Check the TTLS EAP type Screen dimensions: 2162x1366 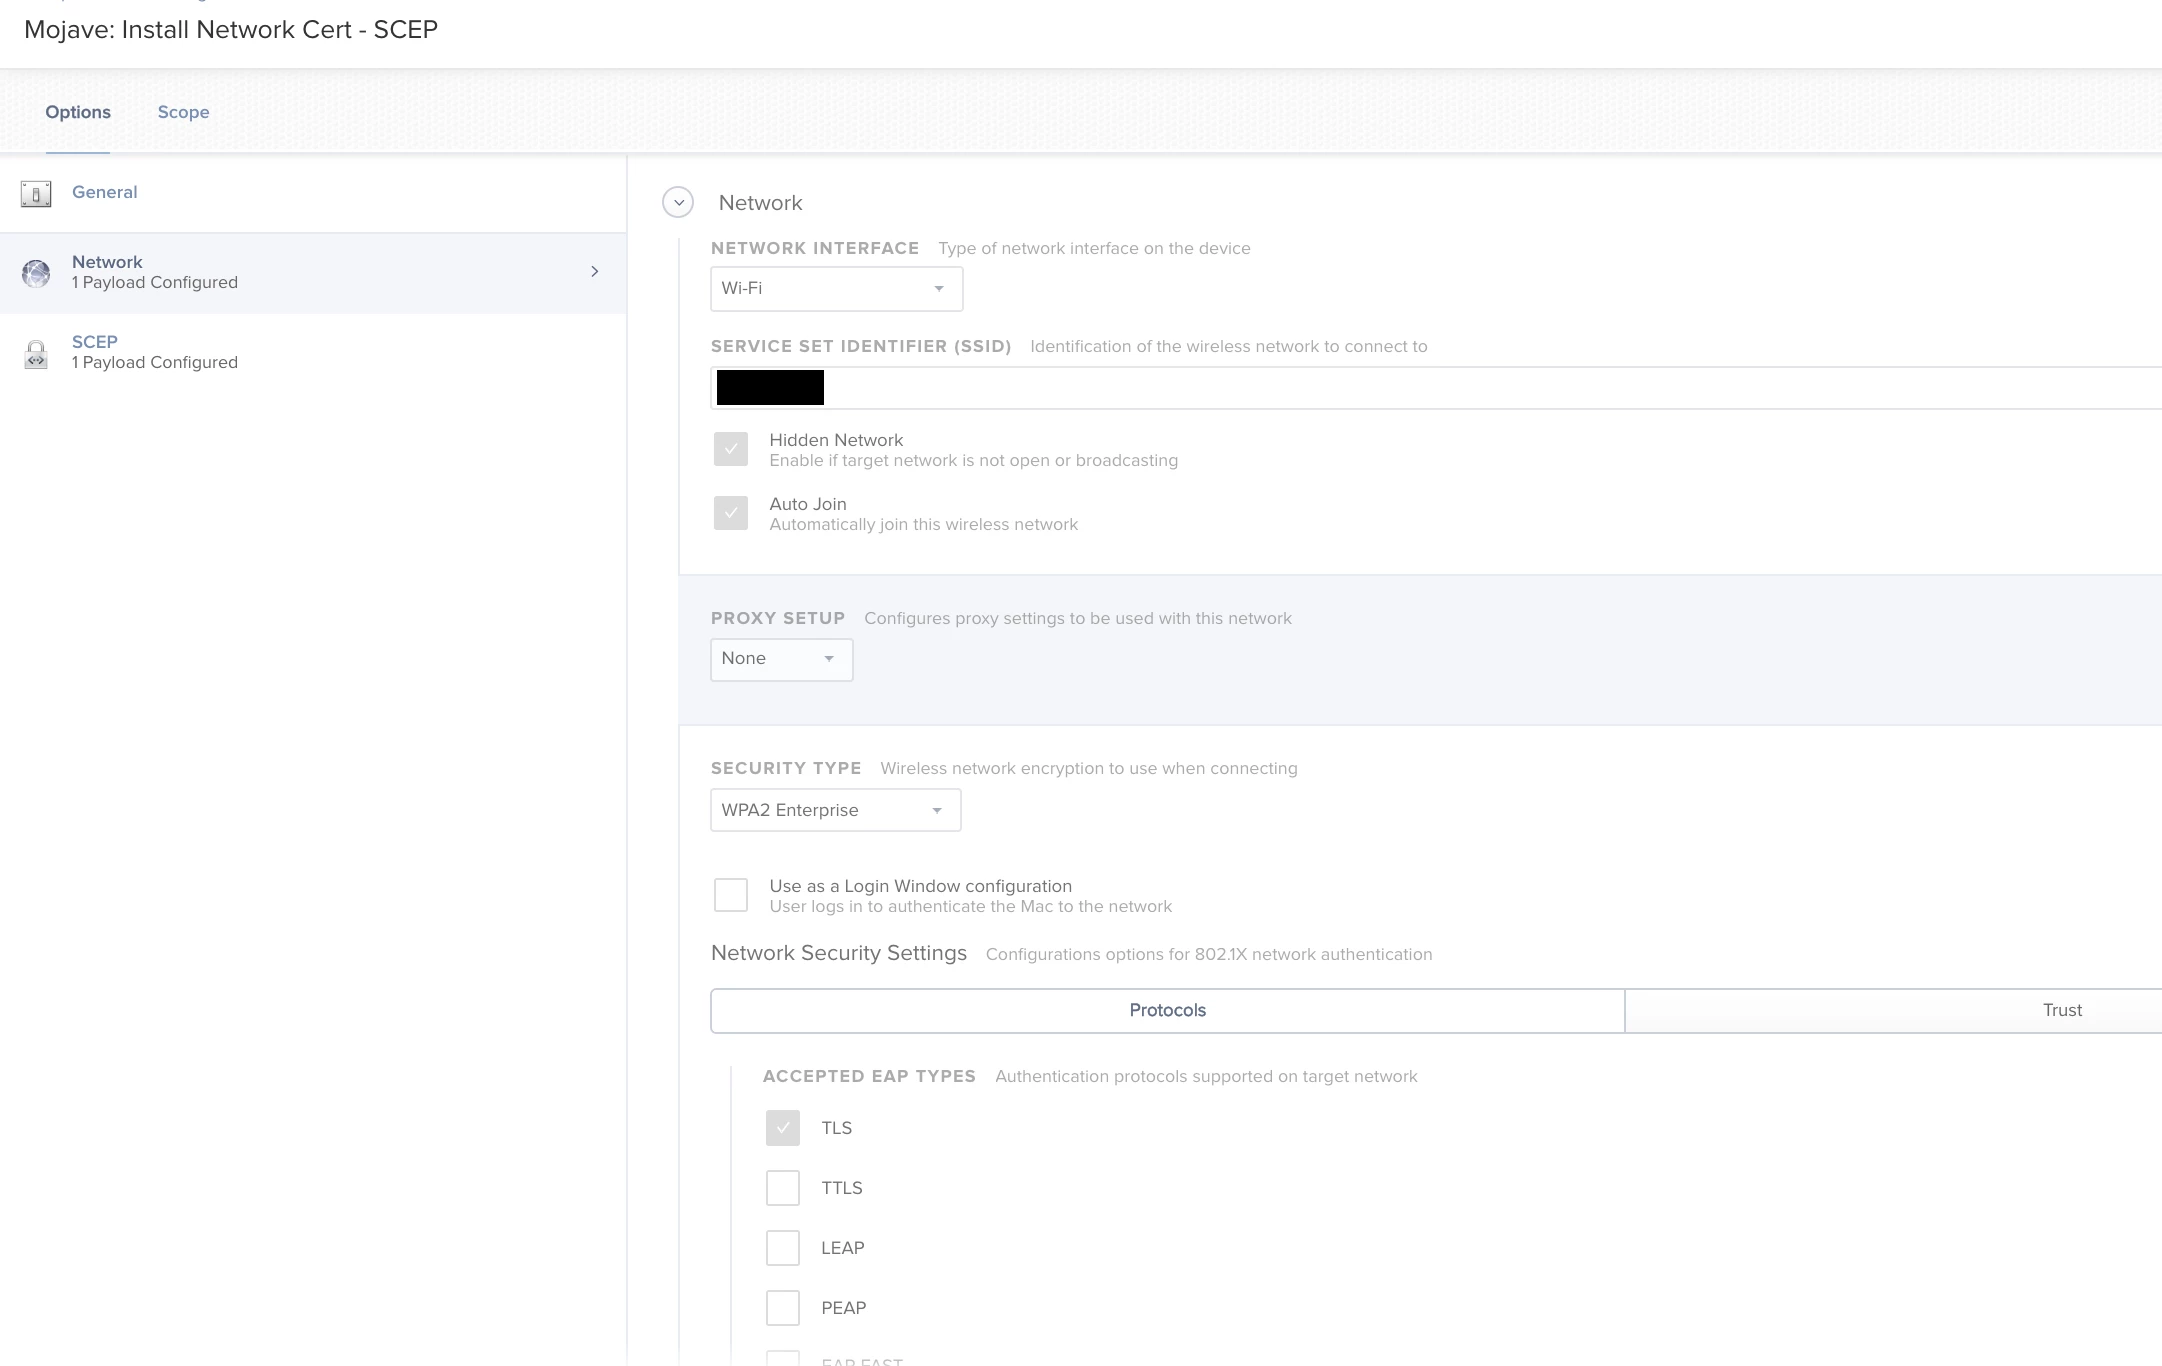click(783, 1188)
